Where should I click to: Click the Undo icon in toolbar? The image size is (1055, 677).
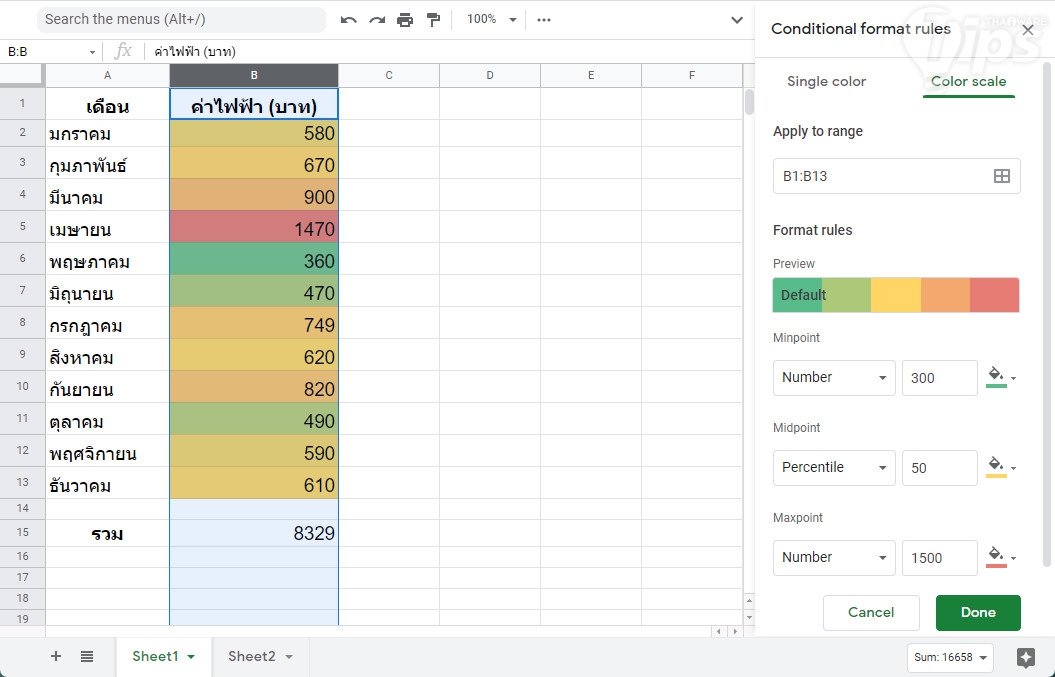(349, 20)
